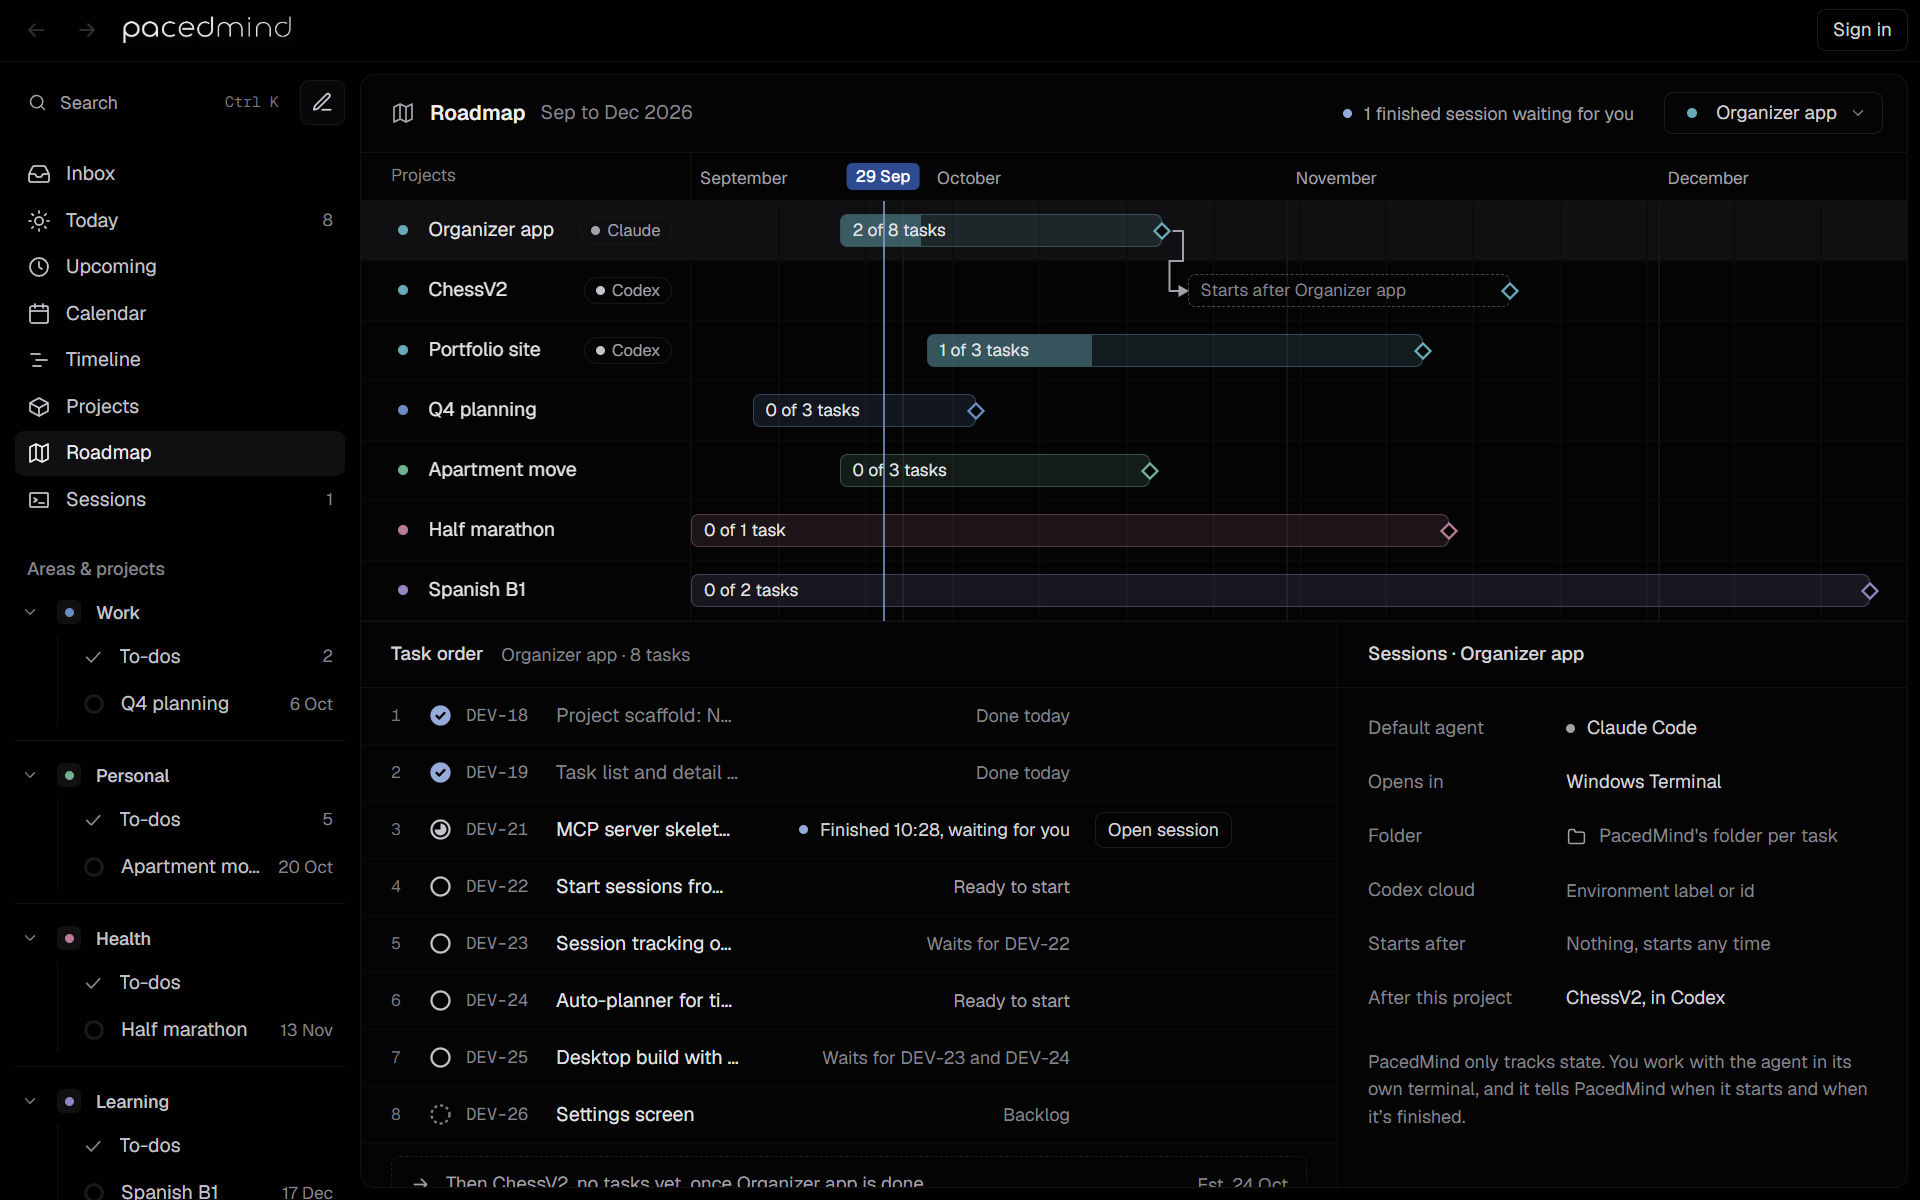Click the Q4 planning progress bar

click(x=864, y=411)
